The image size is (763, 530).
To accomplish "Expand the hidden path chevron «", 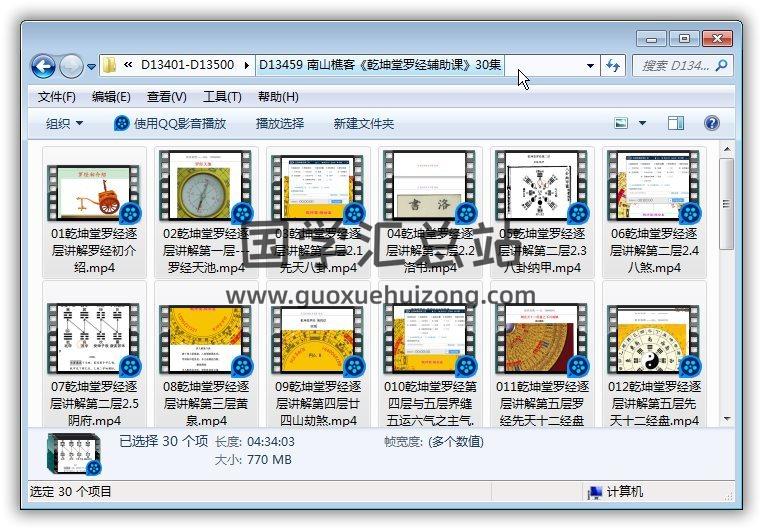I will (x=128, y=65).
